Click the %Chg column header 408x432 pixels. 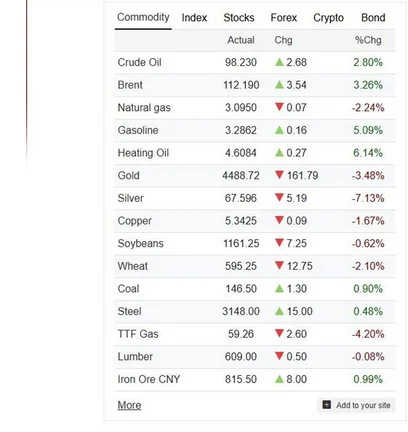click(x=368, y=40)
